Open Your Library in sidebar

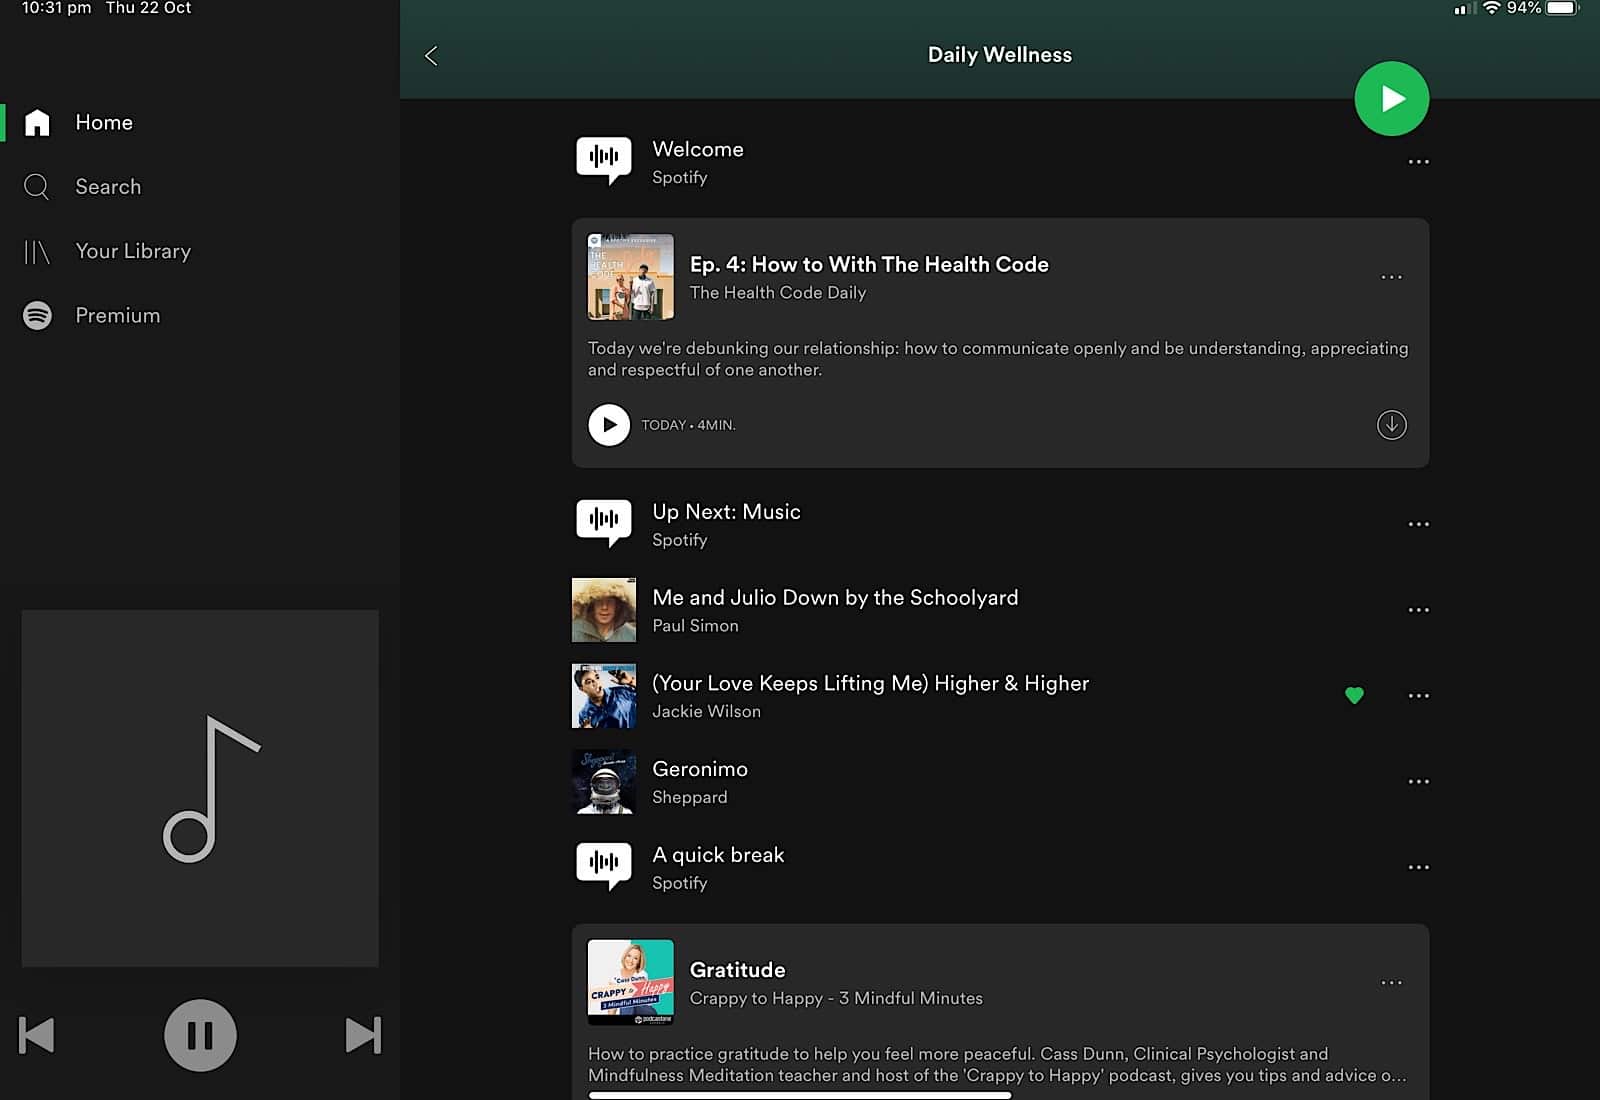coord(132,251)
